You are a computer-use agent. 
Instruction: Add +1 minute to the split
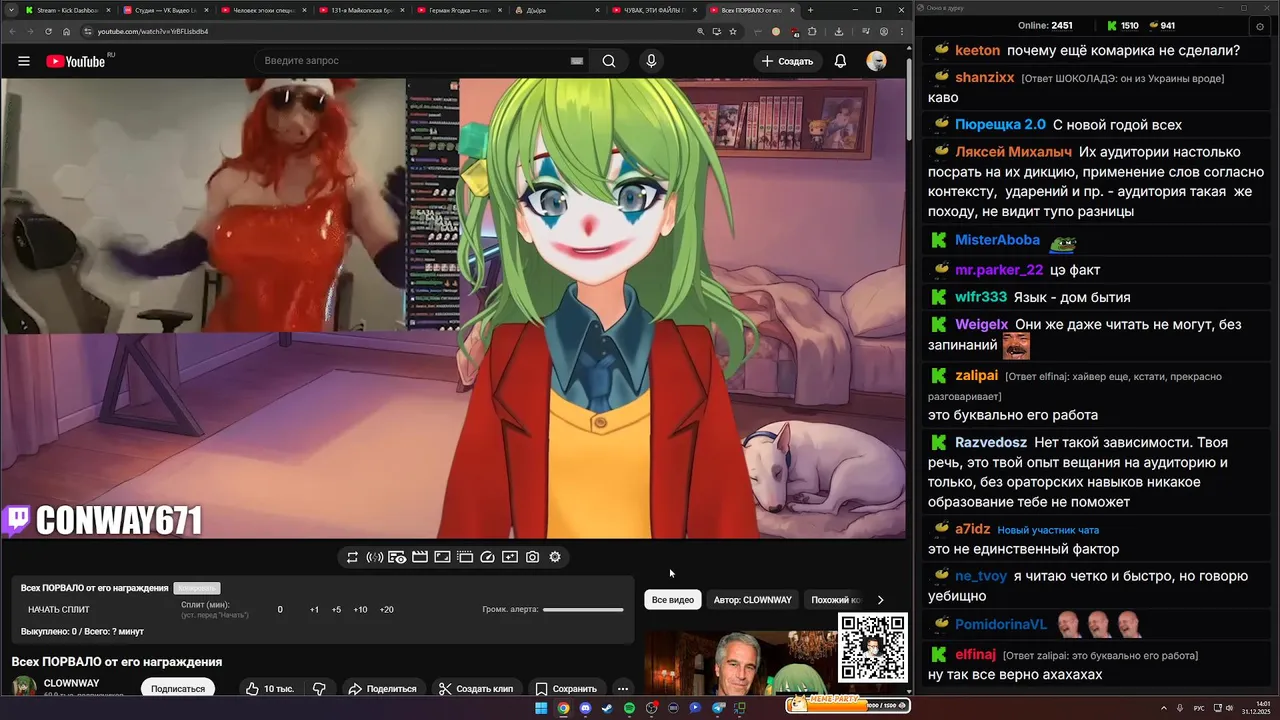(314, 609)
